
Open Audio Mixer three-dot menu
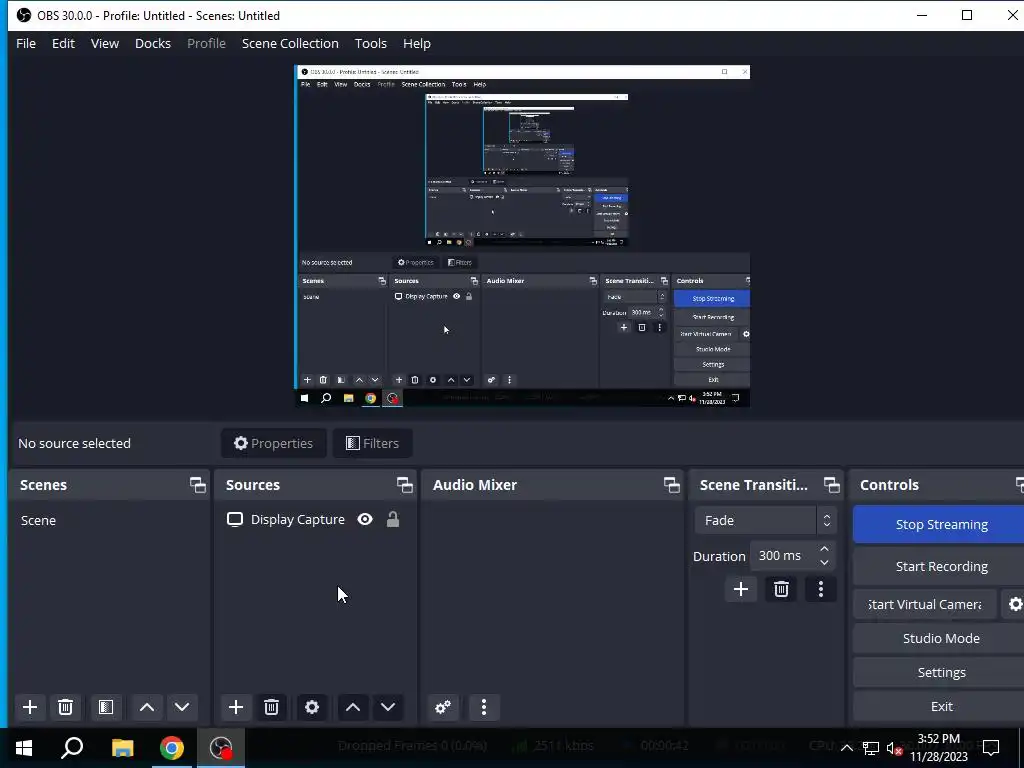(484, 707)
